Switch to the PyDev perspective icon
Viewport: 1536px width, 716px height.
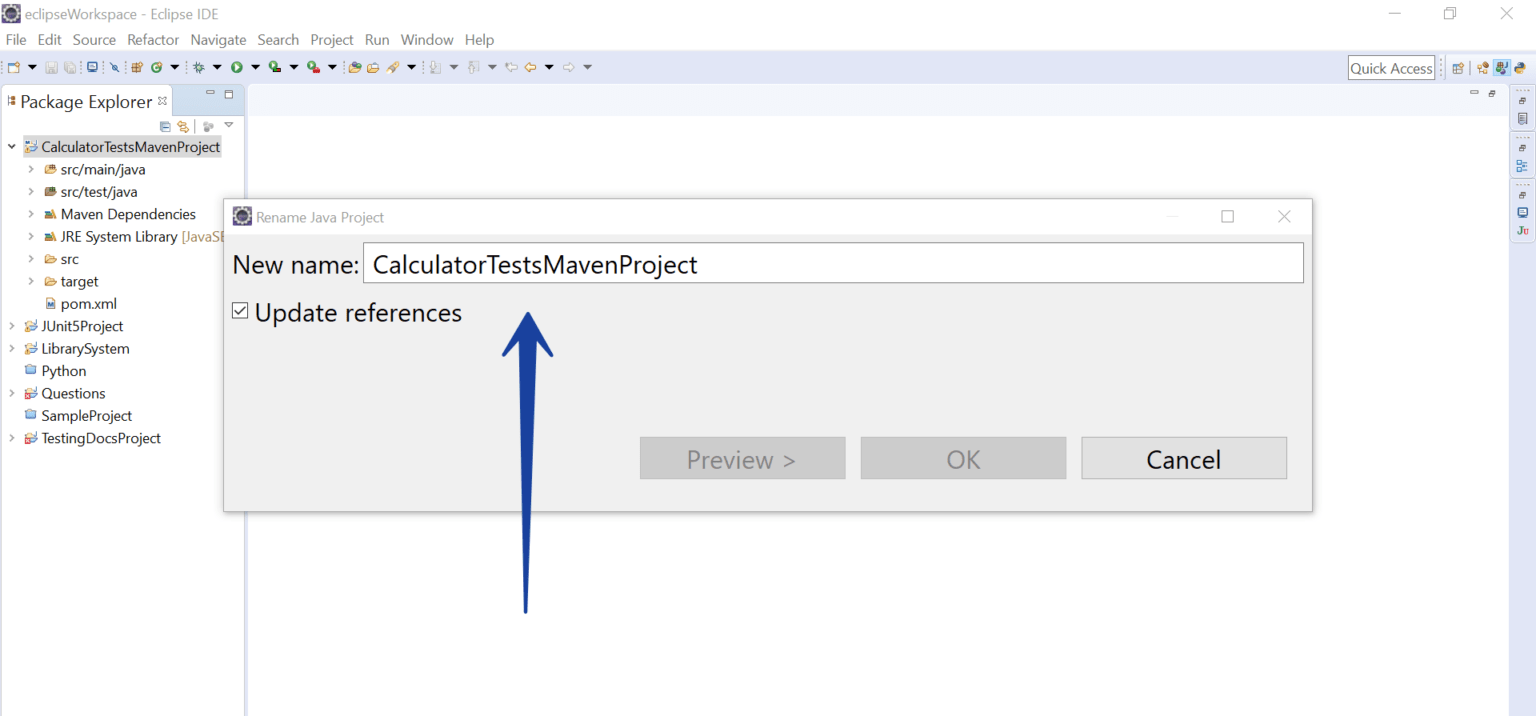click(1520, 67)
